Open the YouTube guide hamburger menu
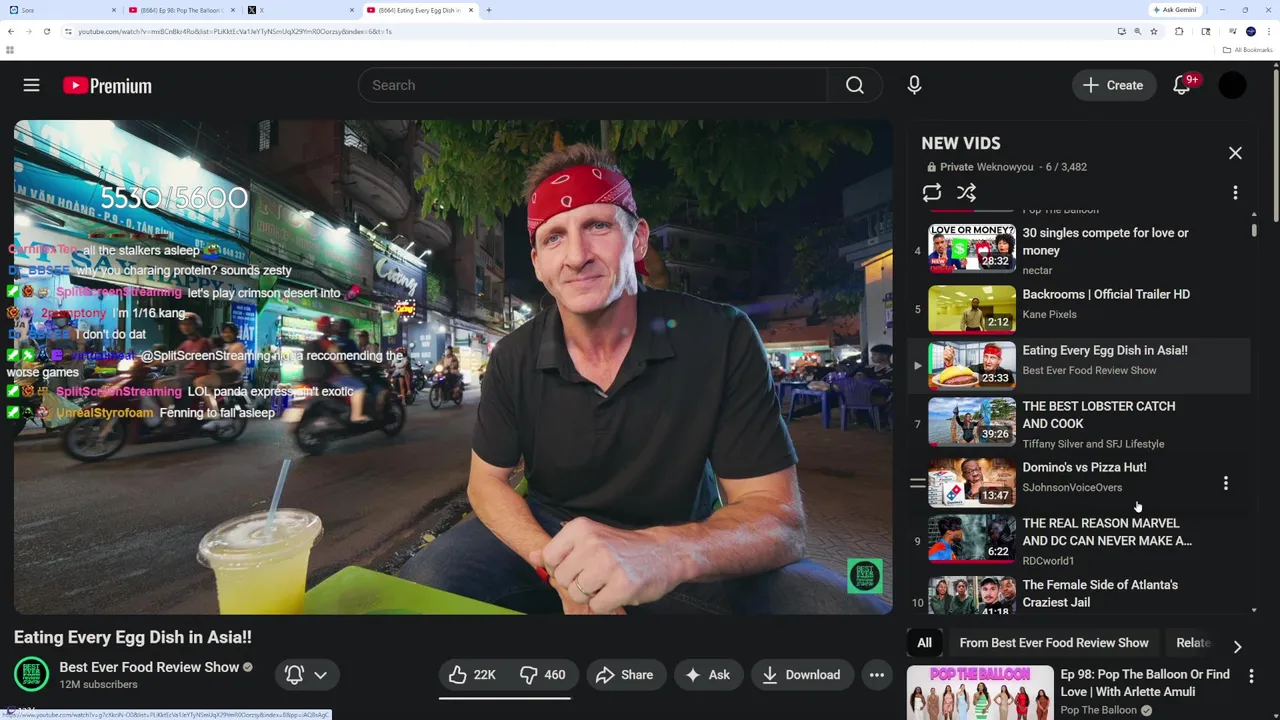1280x720 pixels. (32, 86)
